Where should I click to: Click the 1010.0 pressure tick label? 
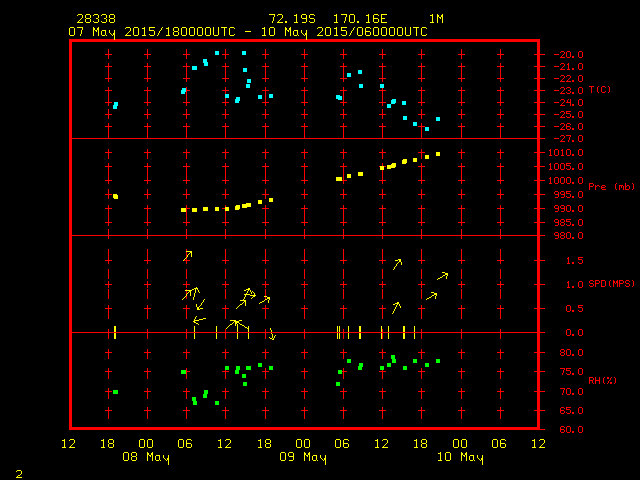pos(565,152)
